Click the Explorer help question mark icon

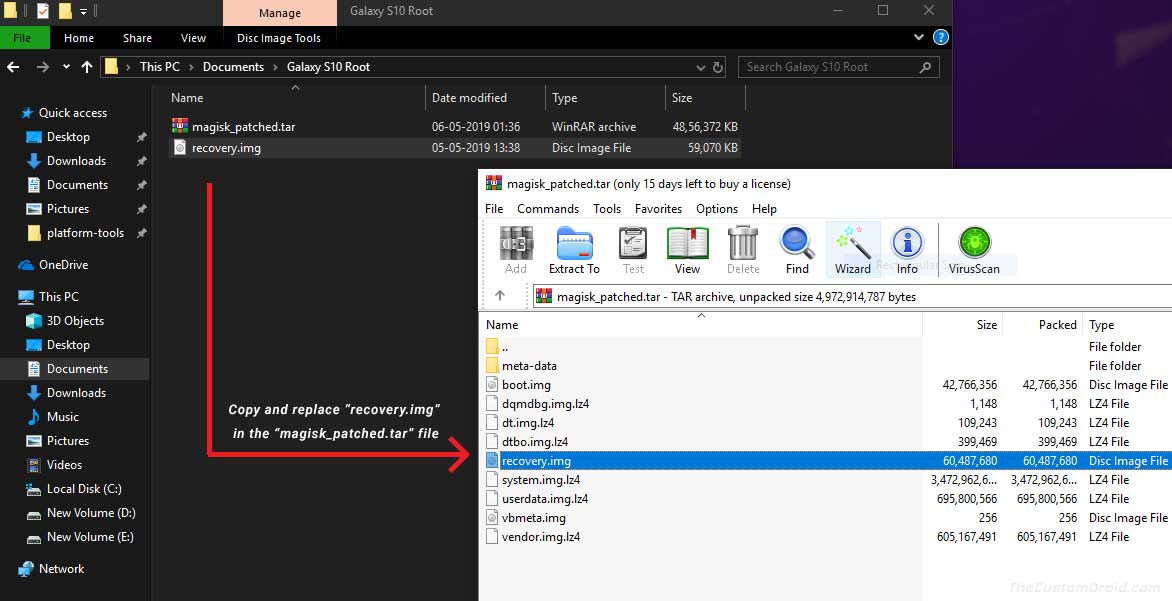tap(941, 37)
